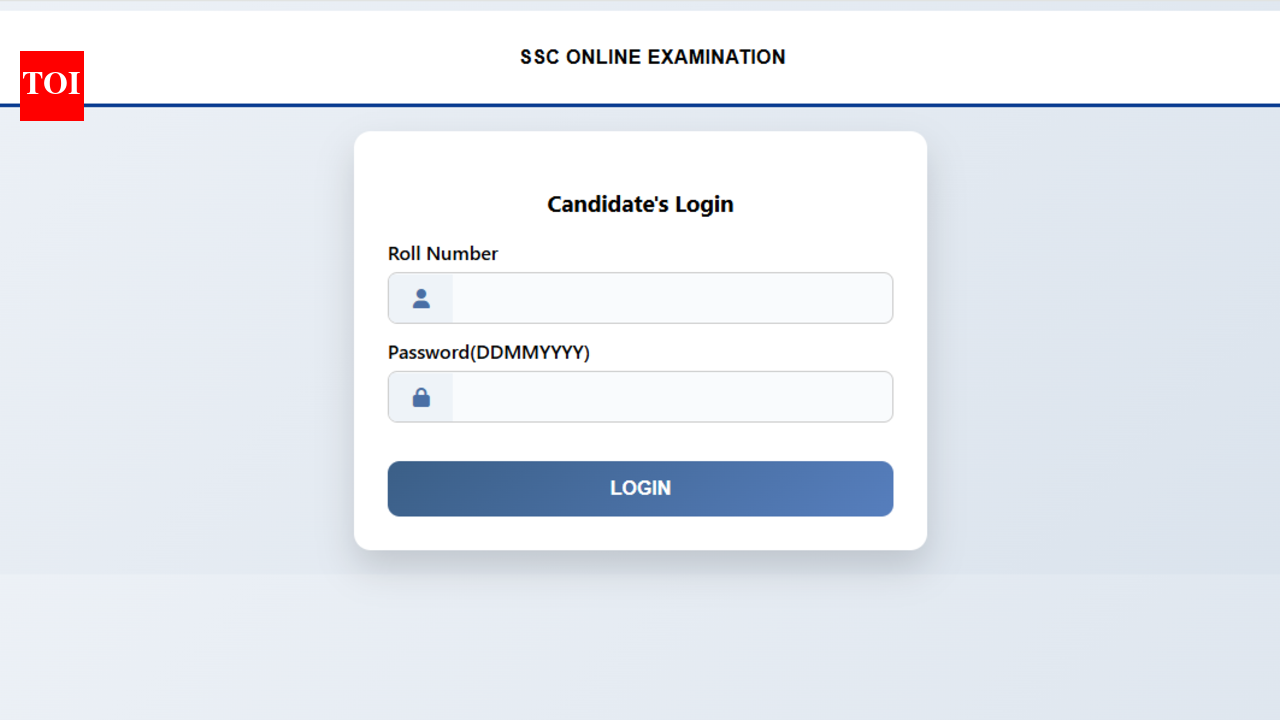Screen dimensions: 1280x720
Task: Click the Candidate's Login heading
Action: (640, 204)
